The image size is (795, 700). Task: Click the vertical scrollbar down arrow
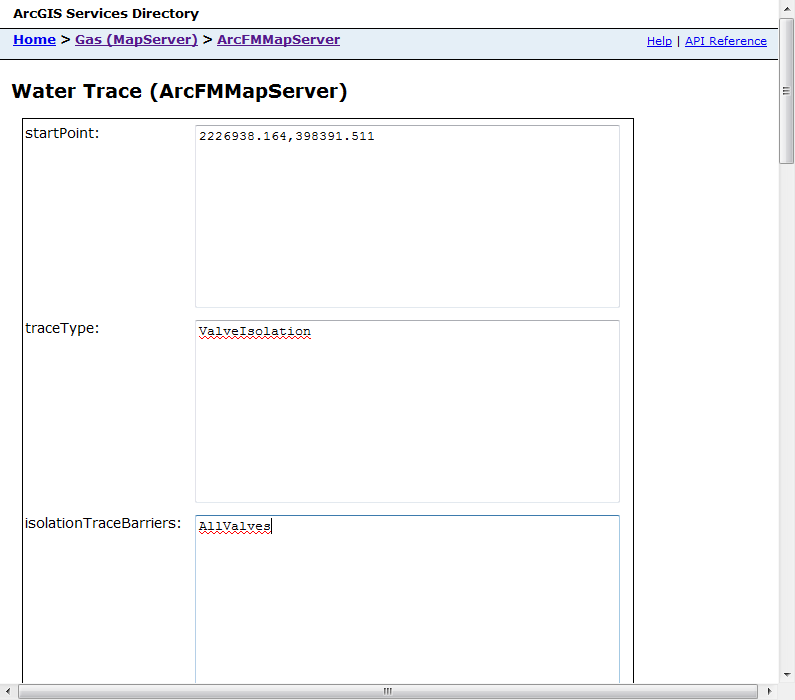(787, 675)
